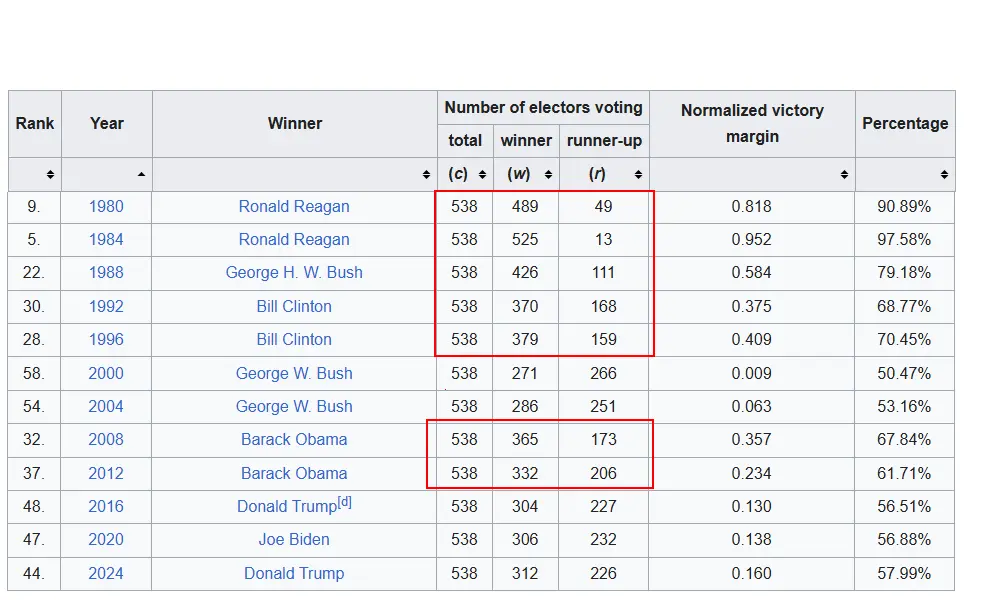Viewport: 981px width, 600px height.
Task: Open the 2012 election year link
Action: tap(106, 473)
